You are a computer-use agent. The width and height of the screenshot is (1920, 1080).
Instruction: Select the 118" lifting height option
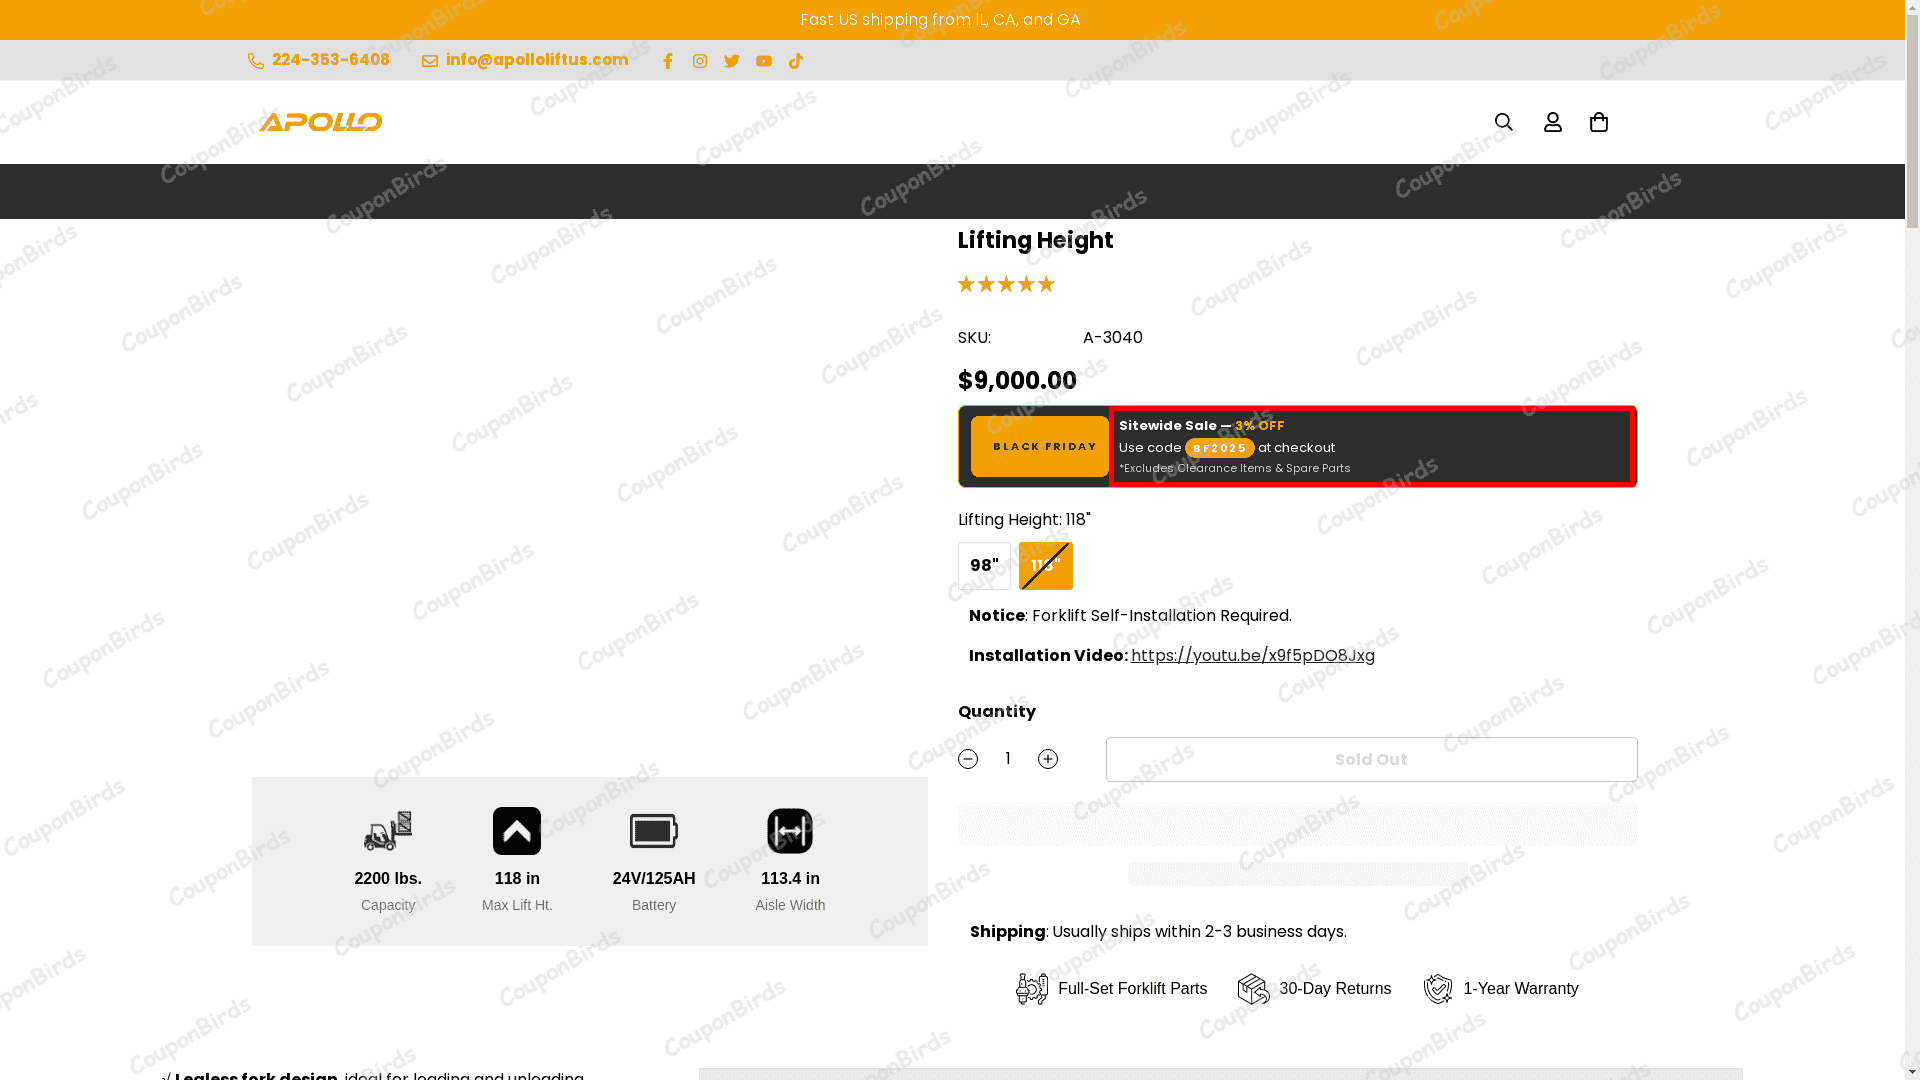point(1046,566)
